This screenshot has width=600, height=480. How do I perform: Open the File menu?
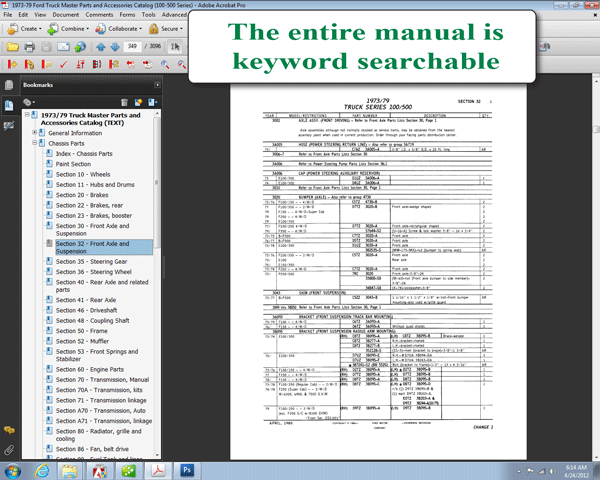(x=8, y=15)
